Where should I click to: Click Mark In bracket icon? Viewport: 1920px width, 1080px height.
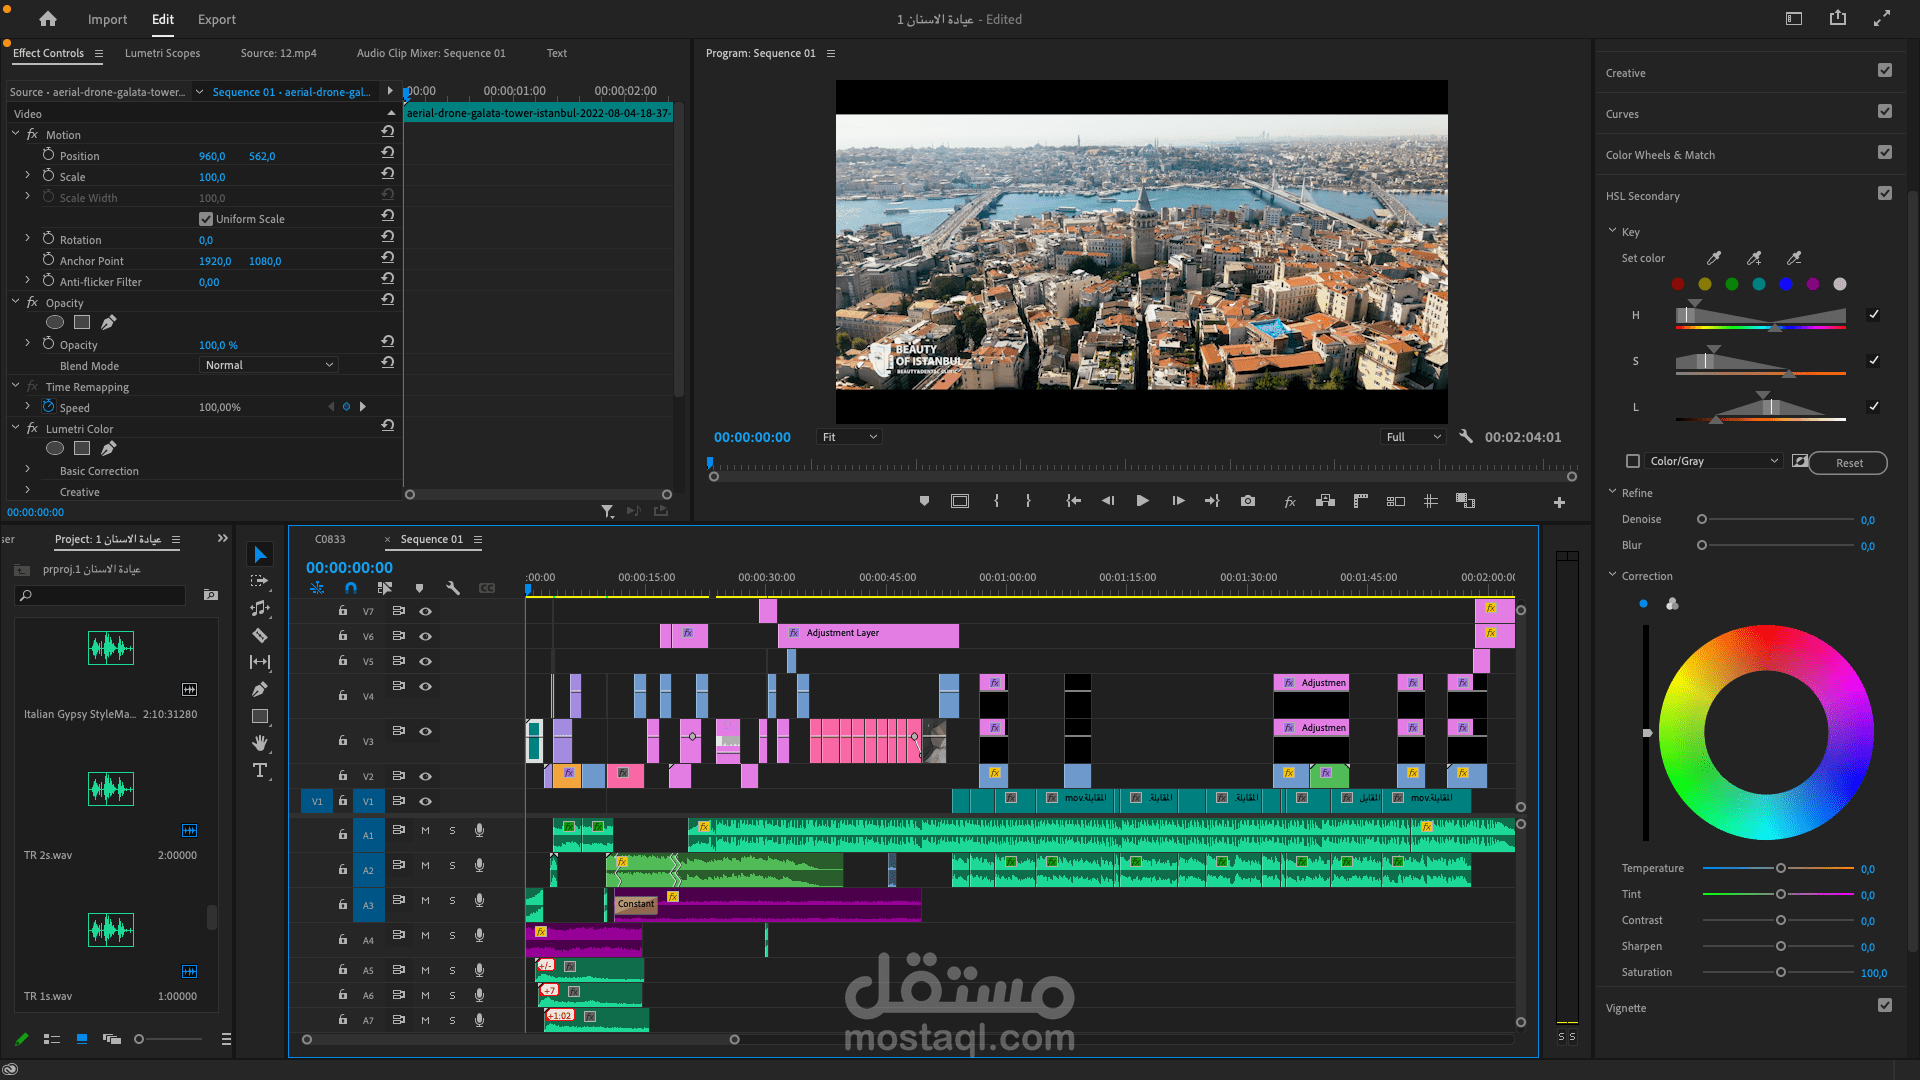point(996,501)
